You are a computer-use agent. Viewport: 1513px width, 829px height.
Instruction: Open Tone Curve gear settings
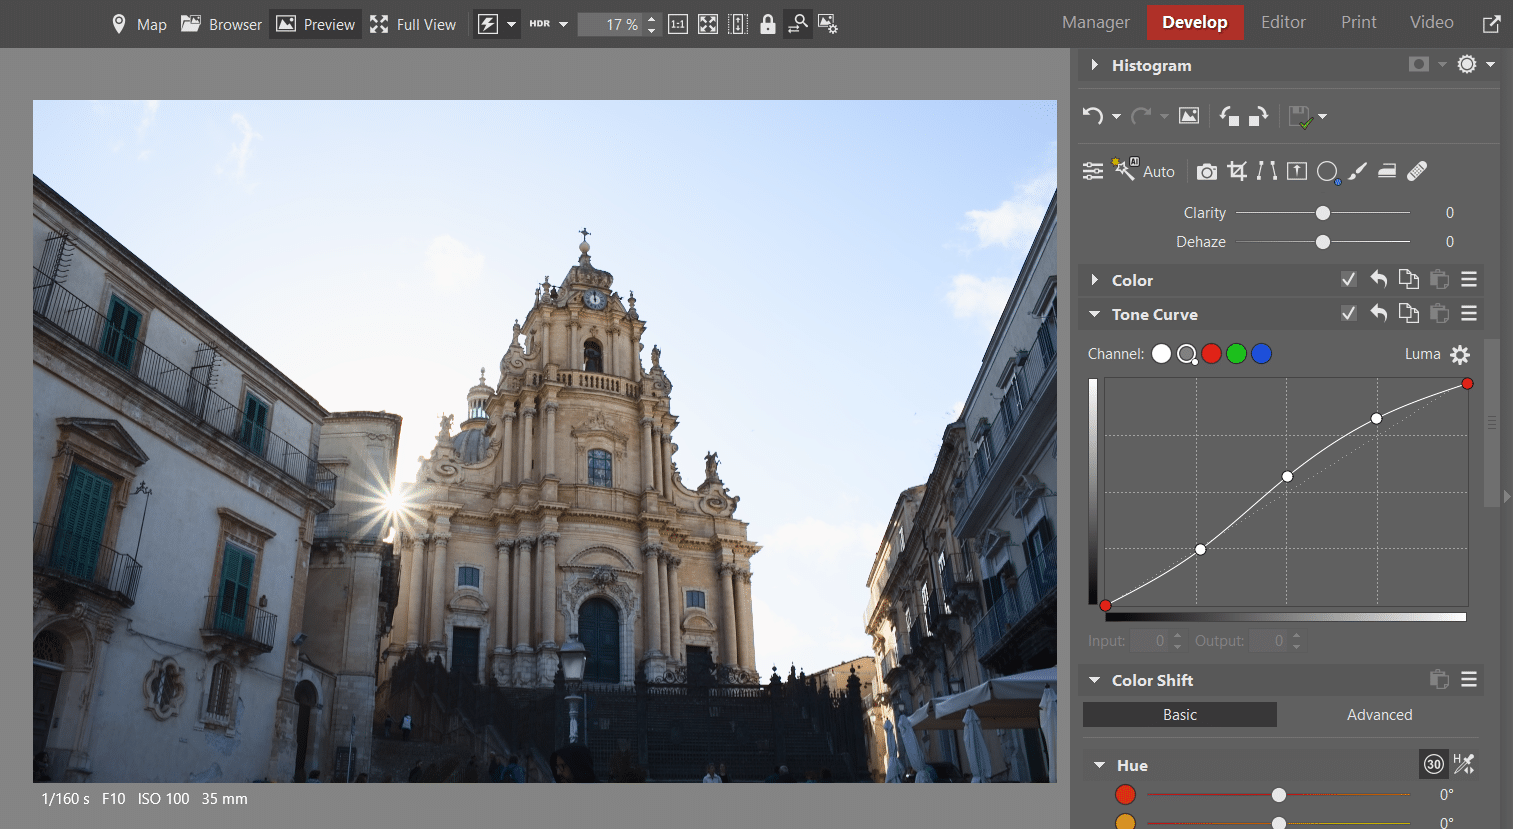click(x=1460, y=354)
